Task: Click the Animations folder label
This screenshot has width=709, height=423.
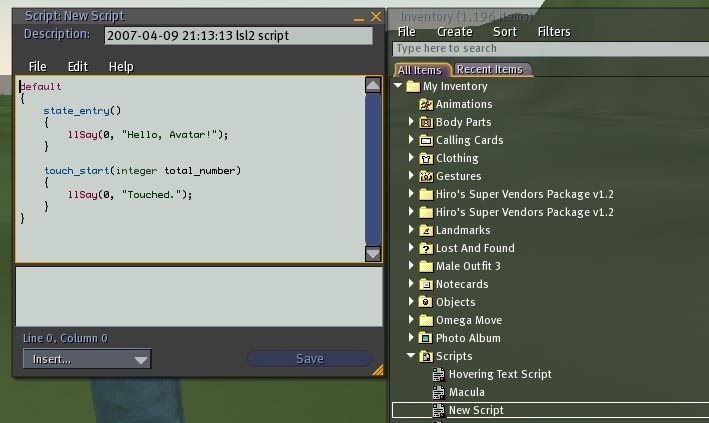Action: (x=464, y=105)
